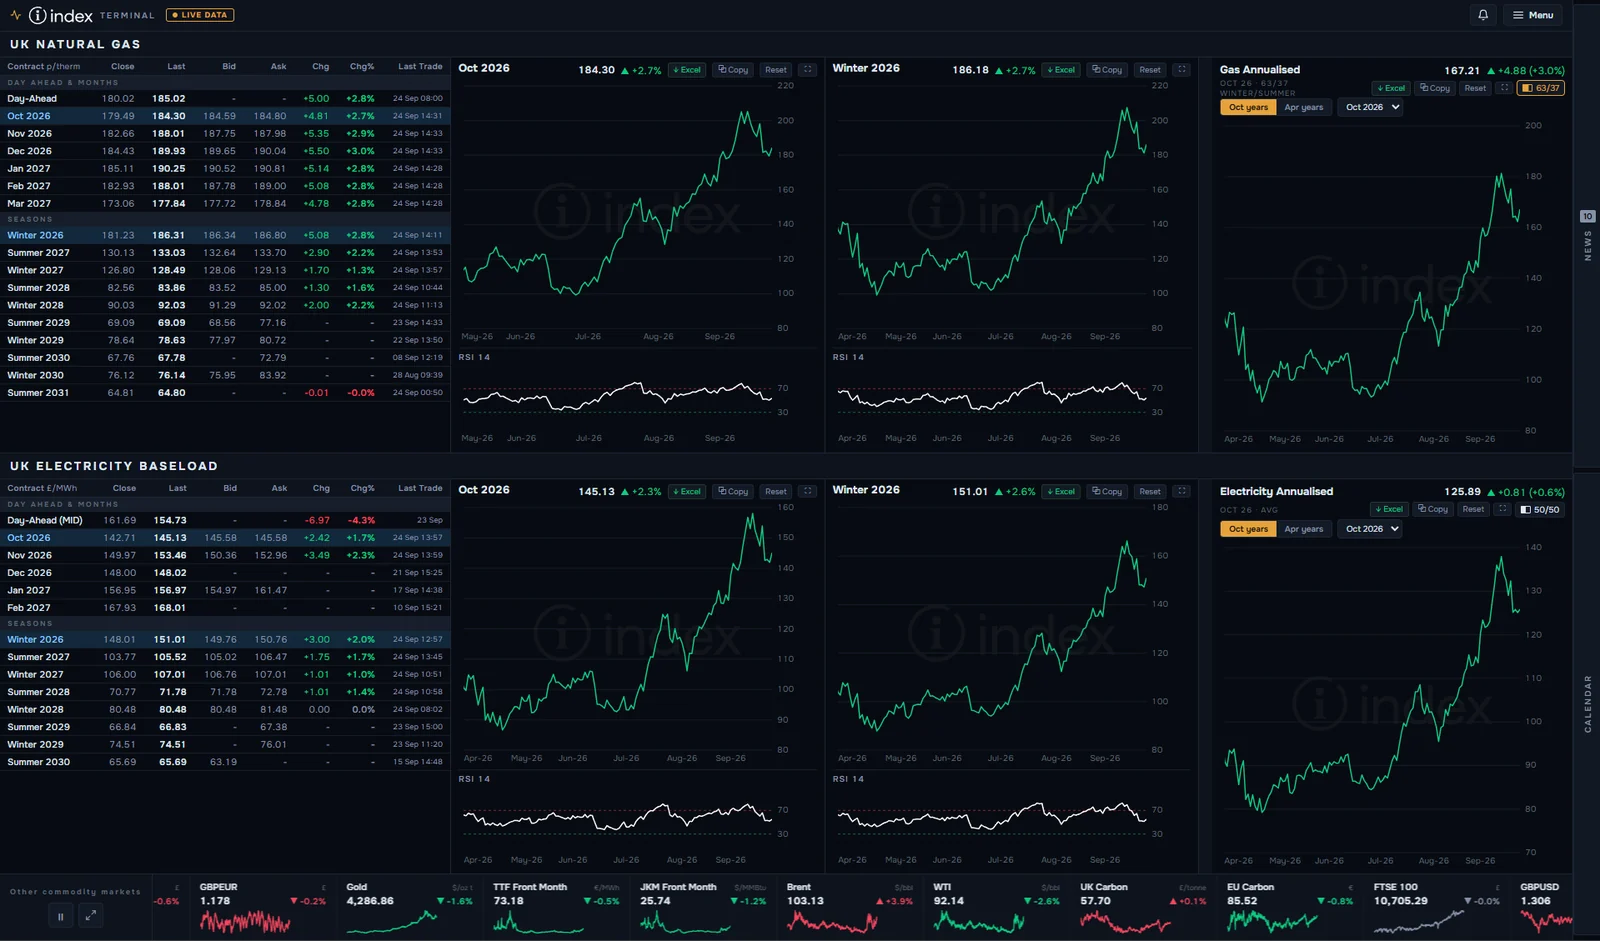
Task: Copy the Electricity Annualised chart
Action: click(1433, 509)
